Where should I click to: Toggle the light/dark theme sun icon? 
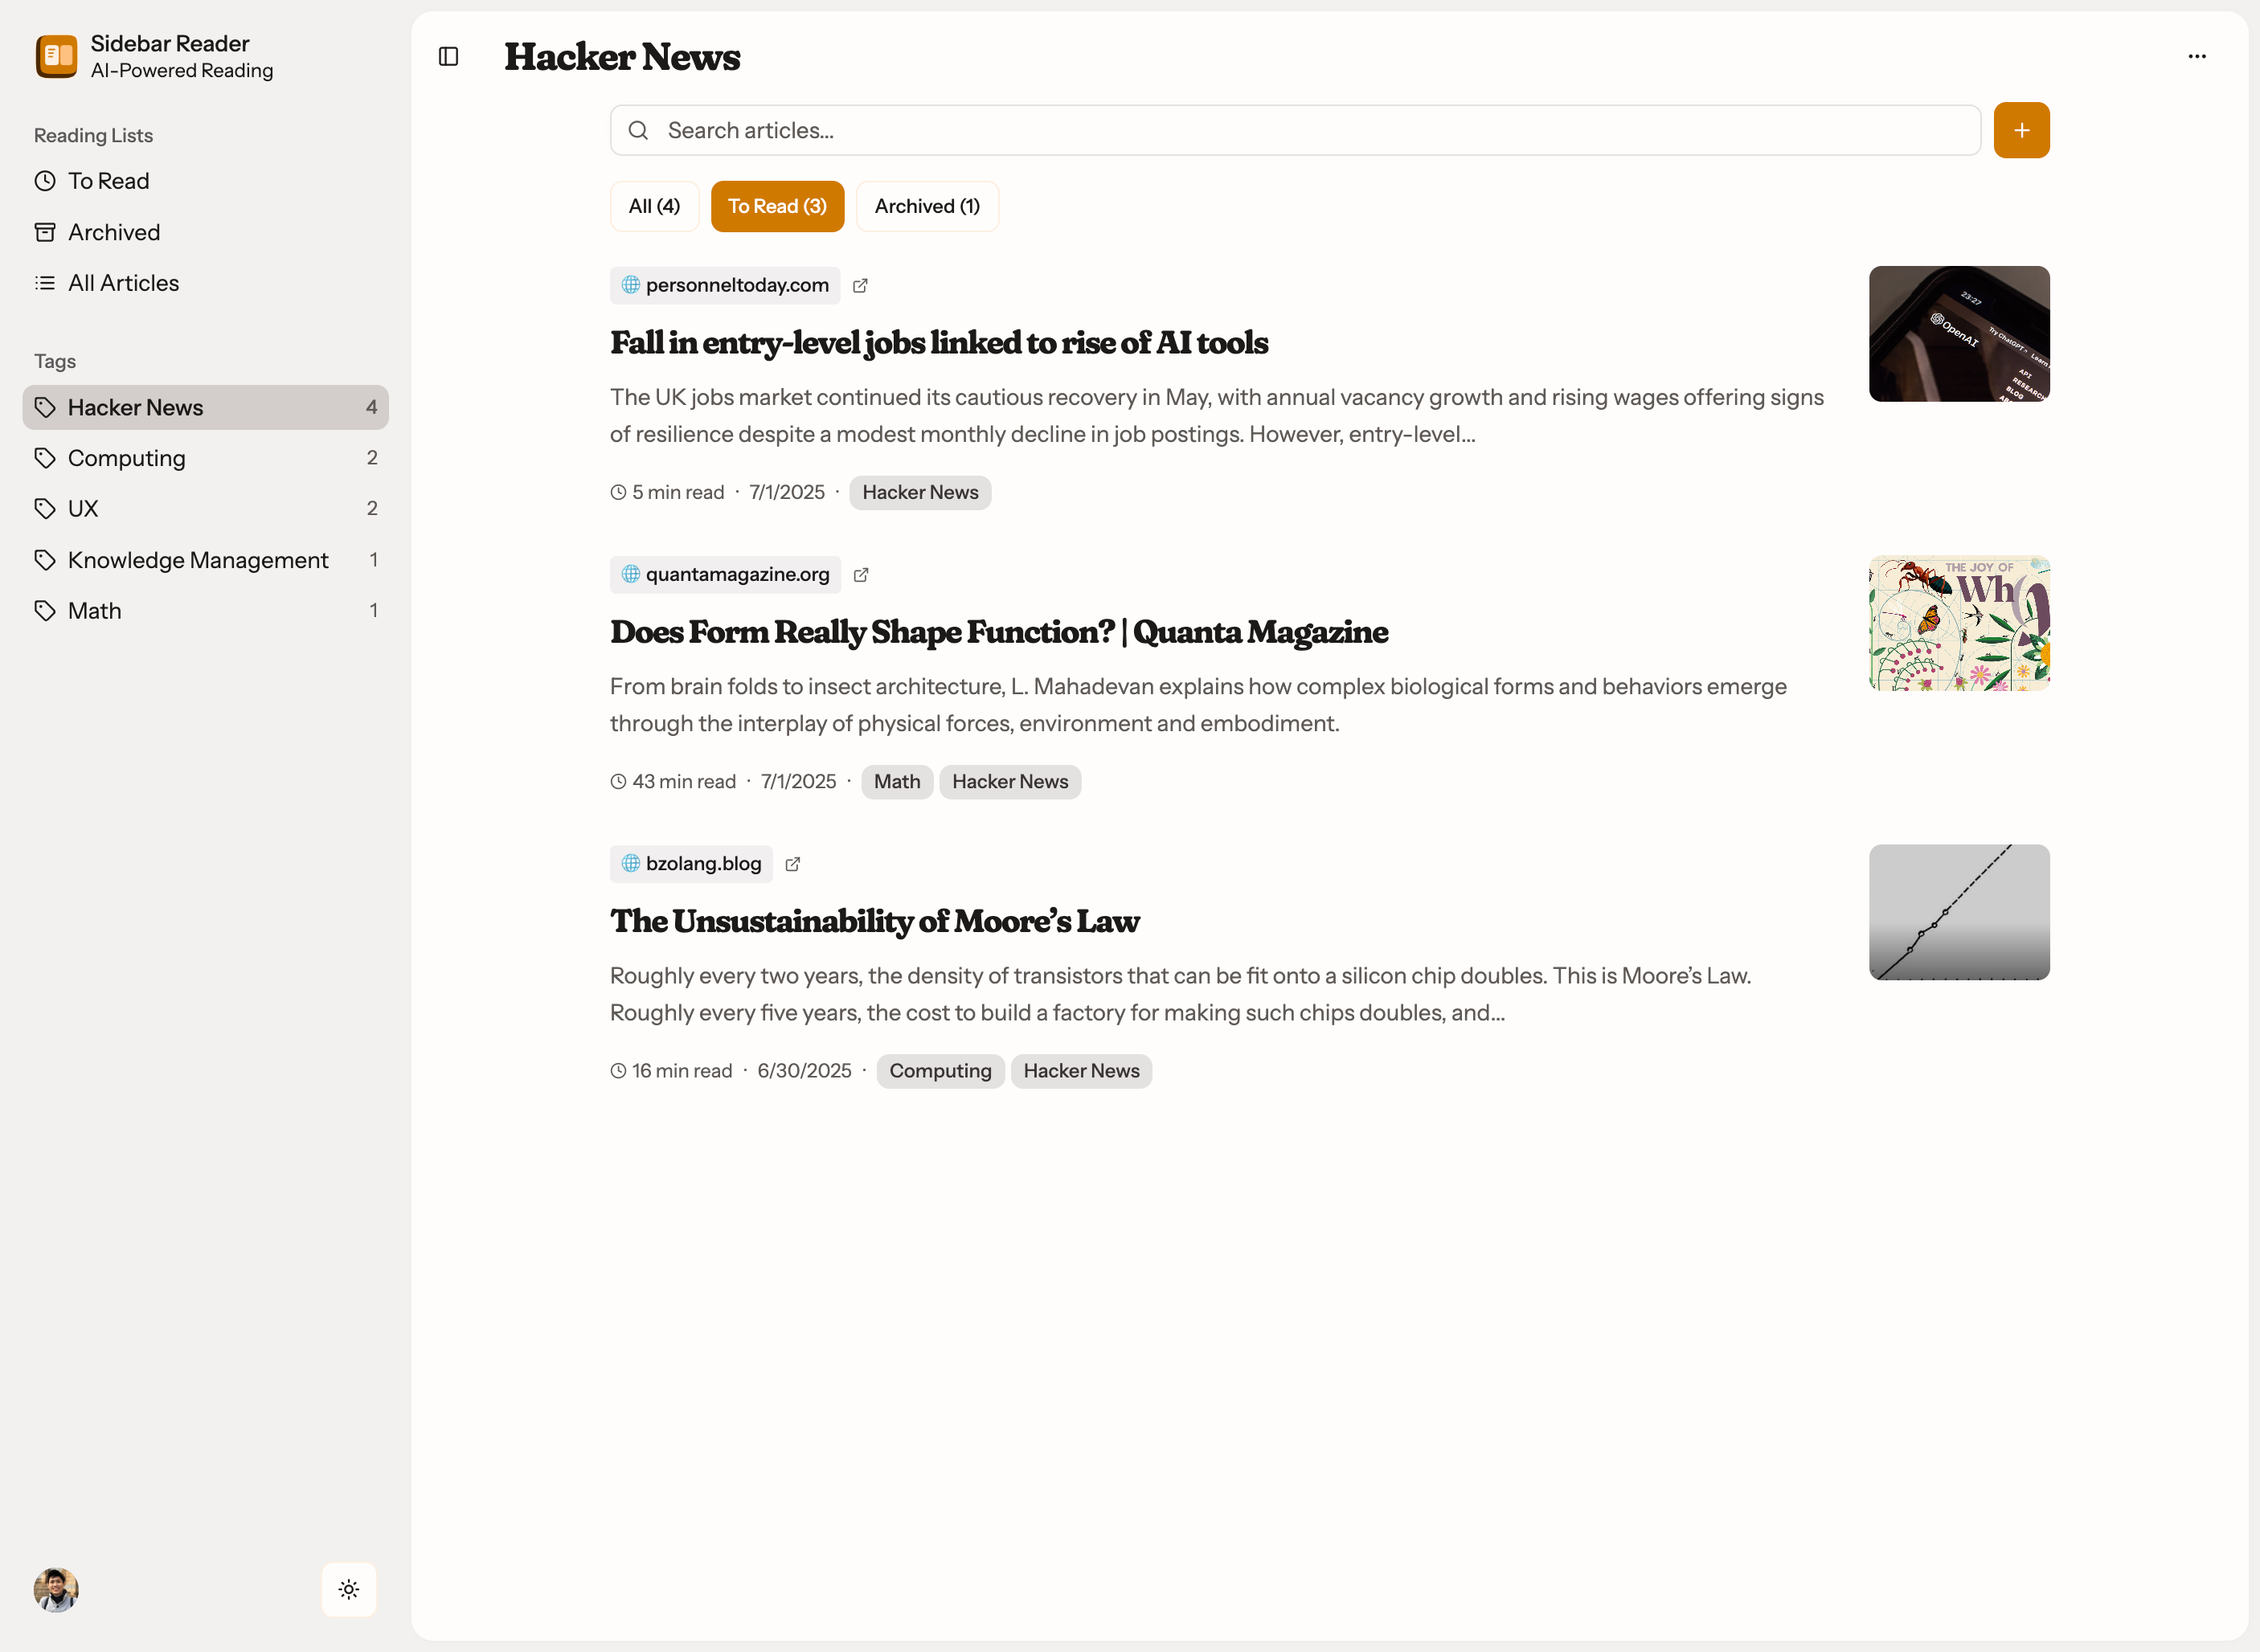point(348,1589)
